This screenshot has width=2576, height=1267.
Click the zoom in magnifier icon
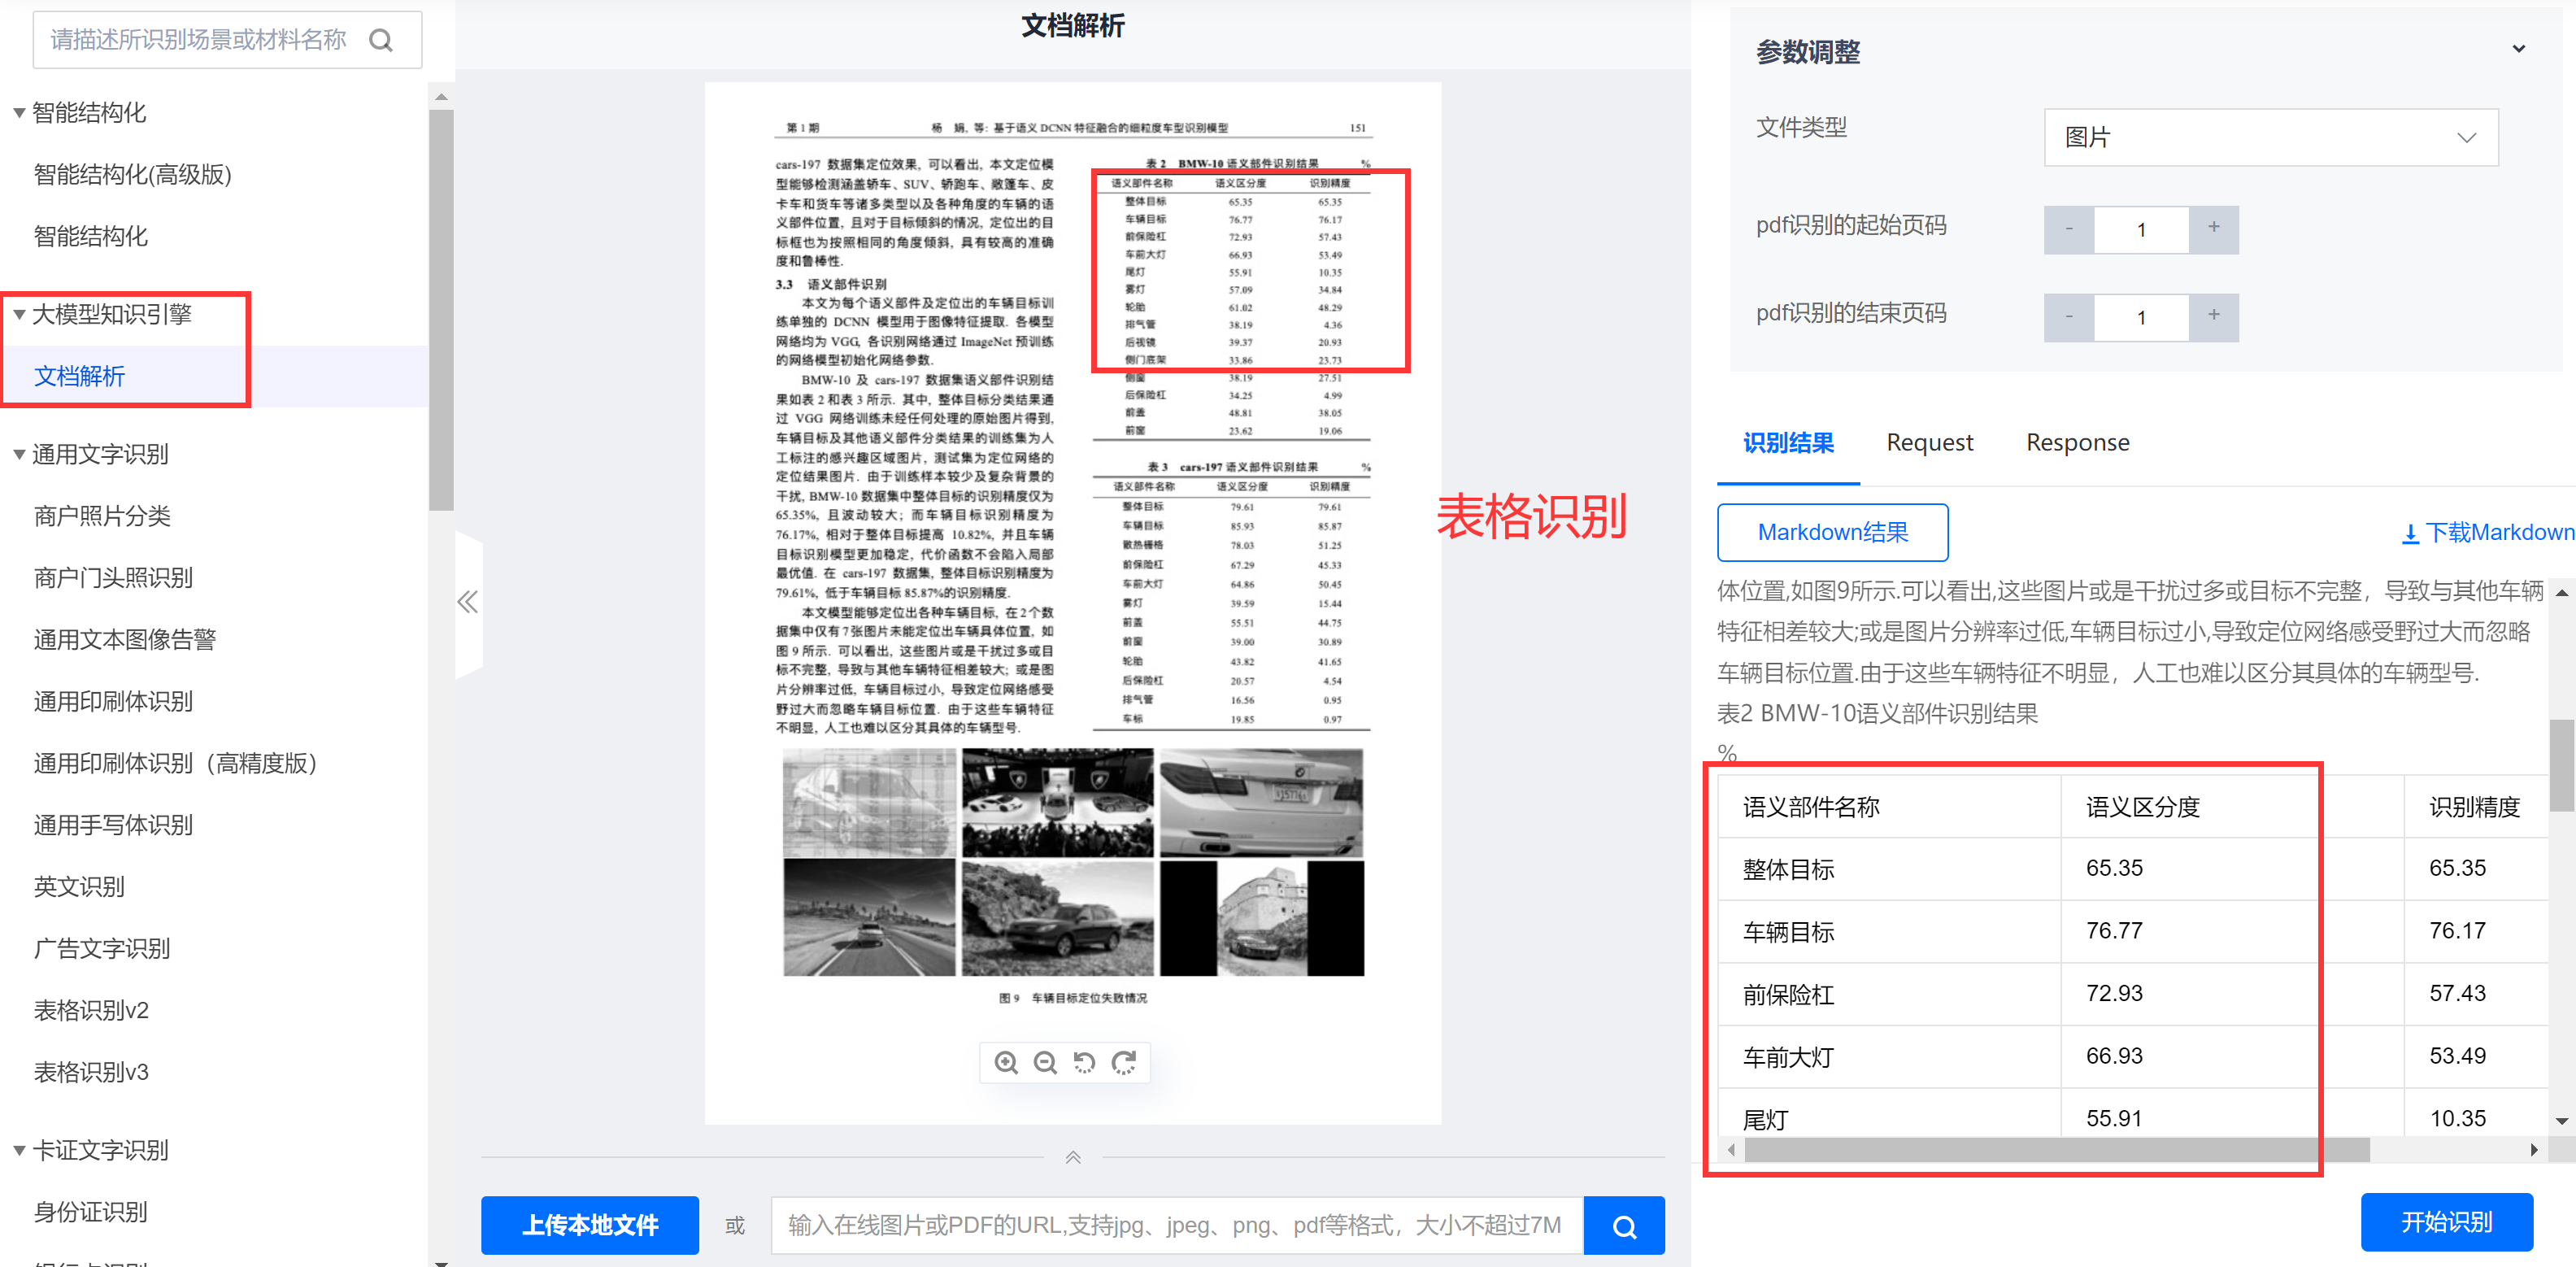(1006, 1062)
